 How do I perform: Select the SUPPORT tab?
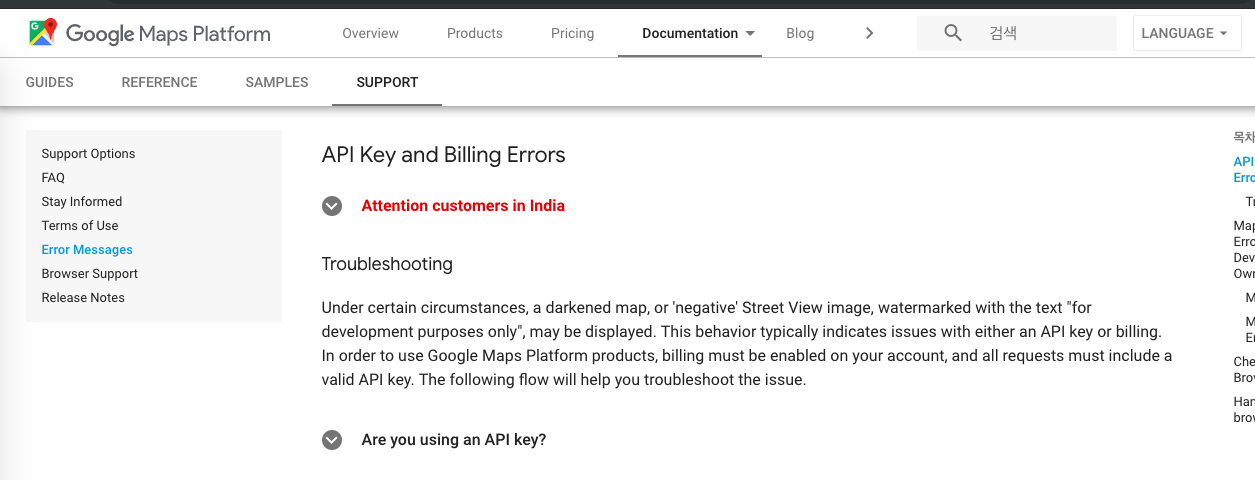tap(387, 82)
